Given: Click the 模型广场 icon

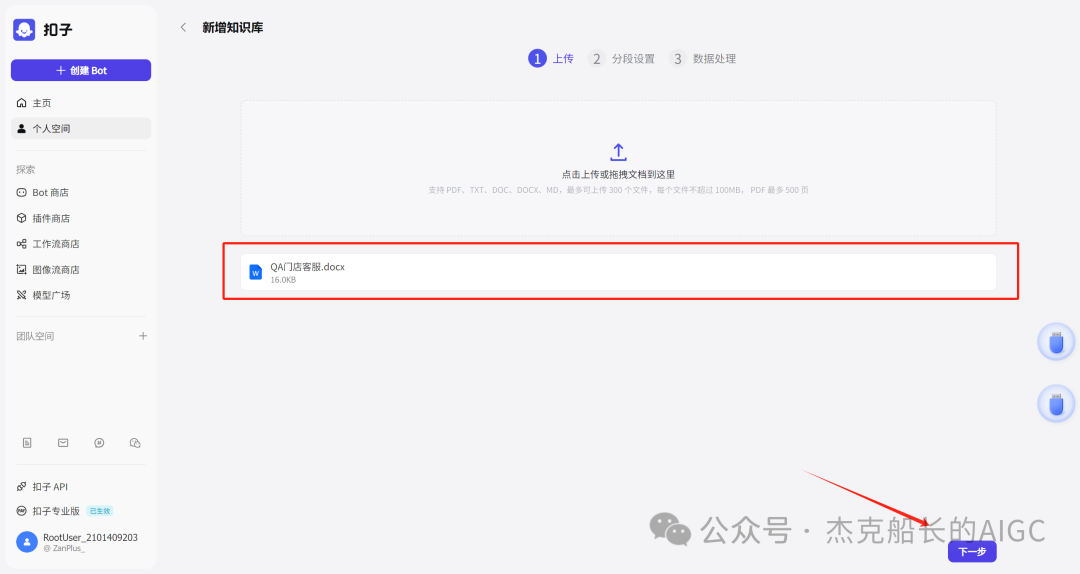Looking at the screenshot, I should [21, 295].
